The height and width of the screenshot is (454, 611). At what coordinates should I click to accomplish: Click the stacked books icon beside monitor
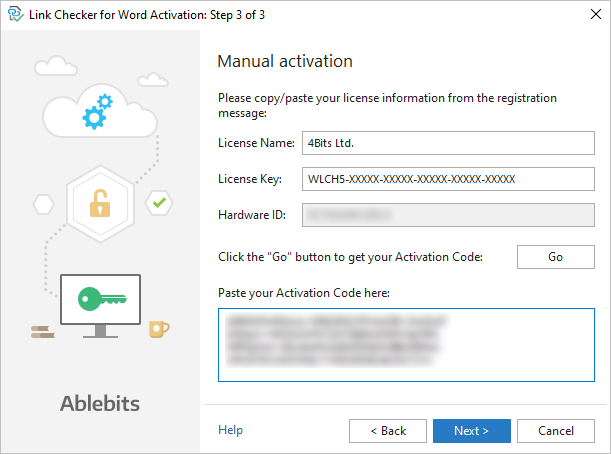click(x=42, y=332)
